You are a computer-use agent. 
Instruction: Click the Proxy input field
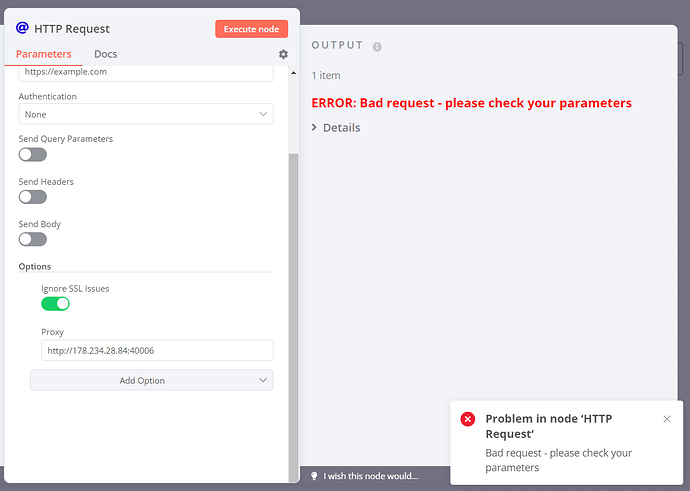158,351
